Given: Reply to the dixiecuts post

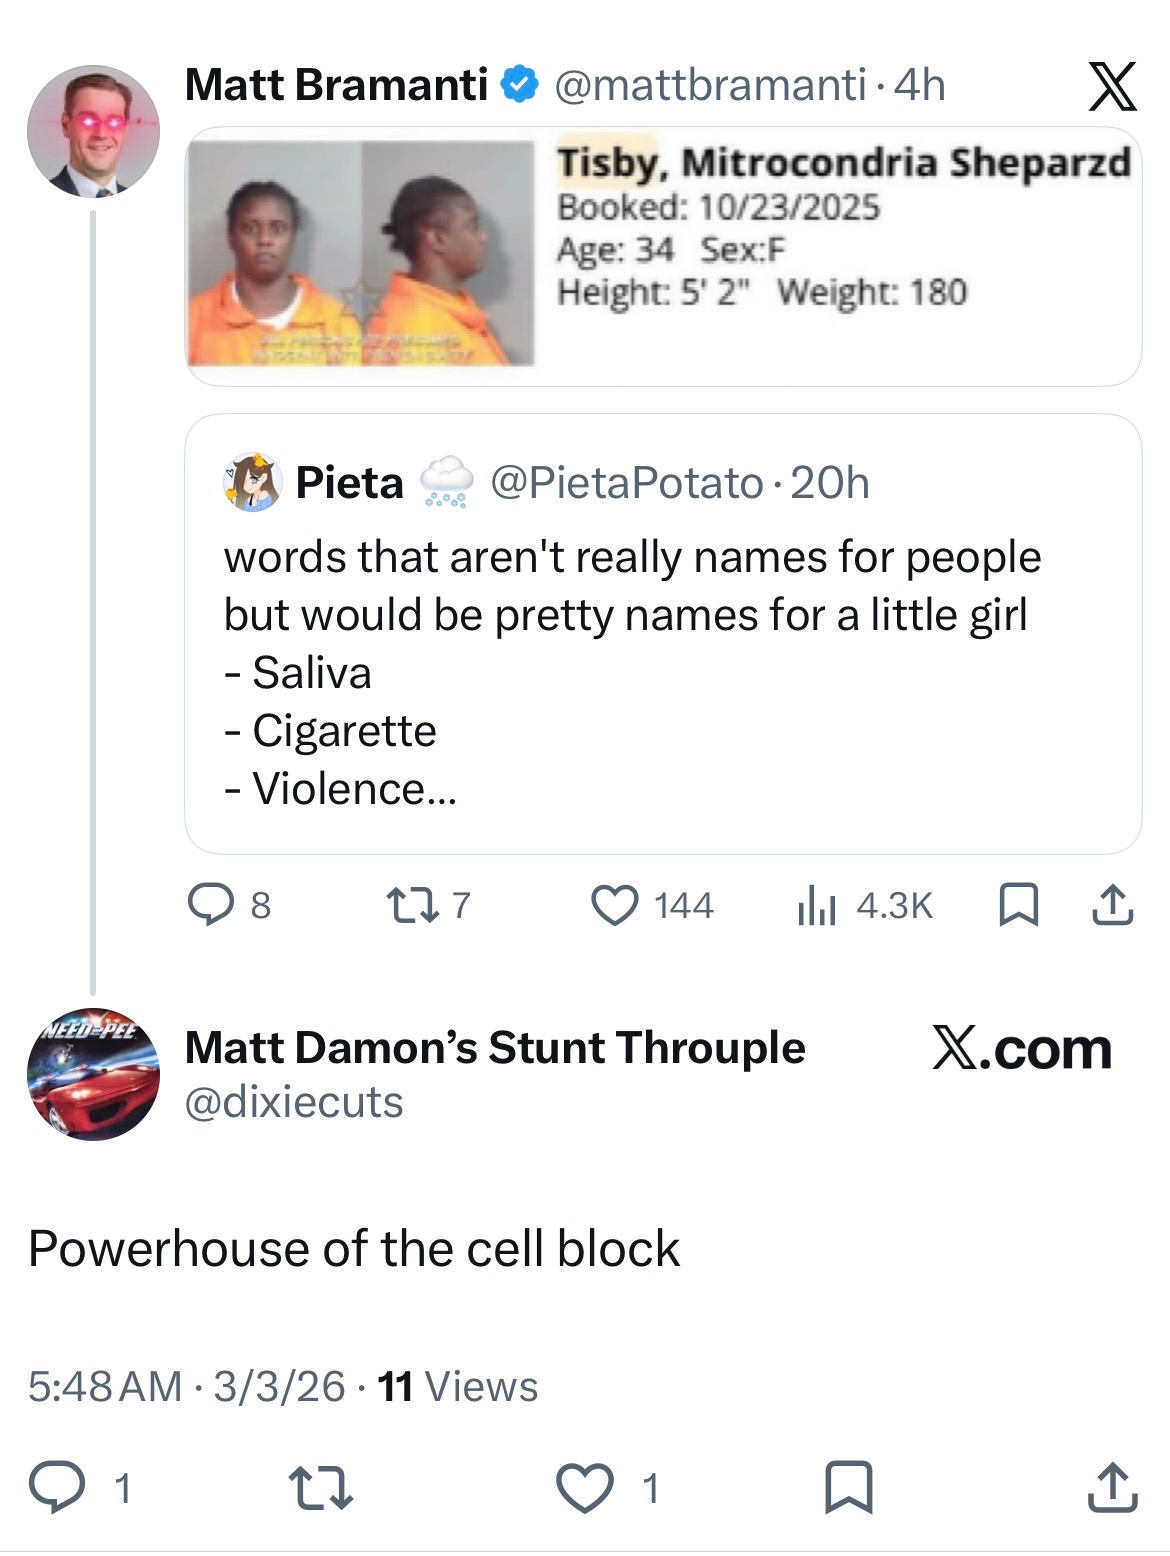Looking at the screenshot, I should coord(56,1487).
